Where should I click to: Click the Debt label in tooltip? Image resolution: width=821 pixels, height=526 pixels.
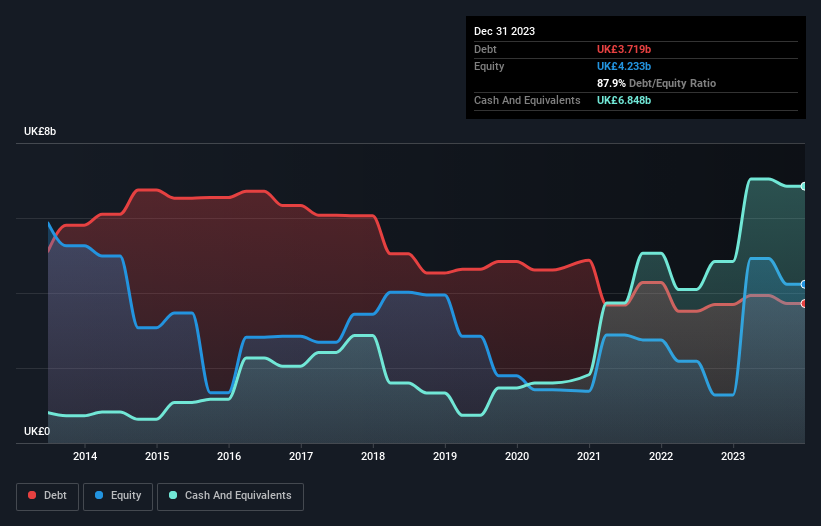coord(485,49)
